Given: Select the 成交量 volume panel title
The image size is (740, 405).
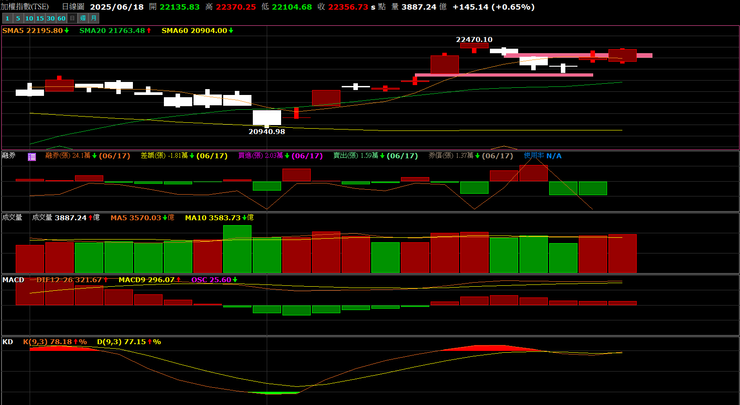Looking at the screenshot, I should pyautogui.click(x=11, y=217).
